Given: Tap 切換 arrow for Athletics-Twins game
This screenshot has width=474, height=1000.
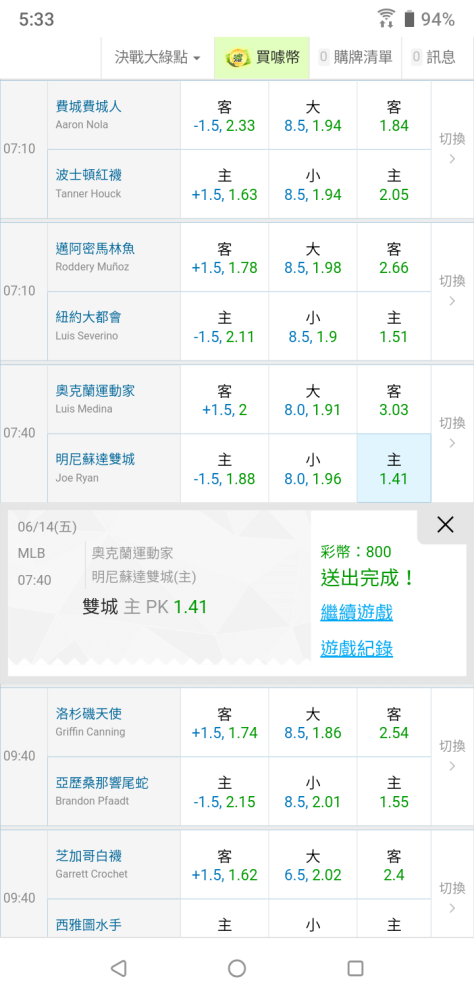Looking at the screenshot, I should pyautogui.click(x=452, y=434).
